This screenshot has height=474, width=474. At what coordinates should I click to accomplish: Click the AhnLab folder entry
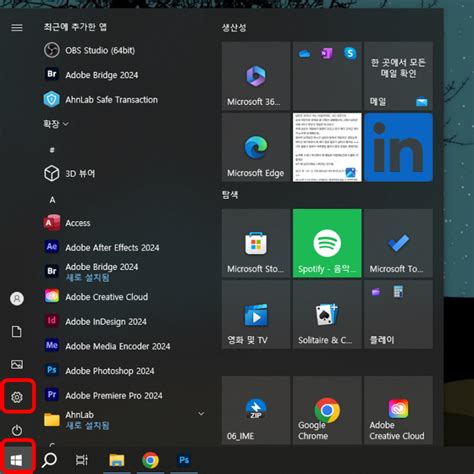tap(124, 420)
